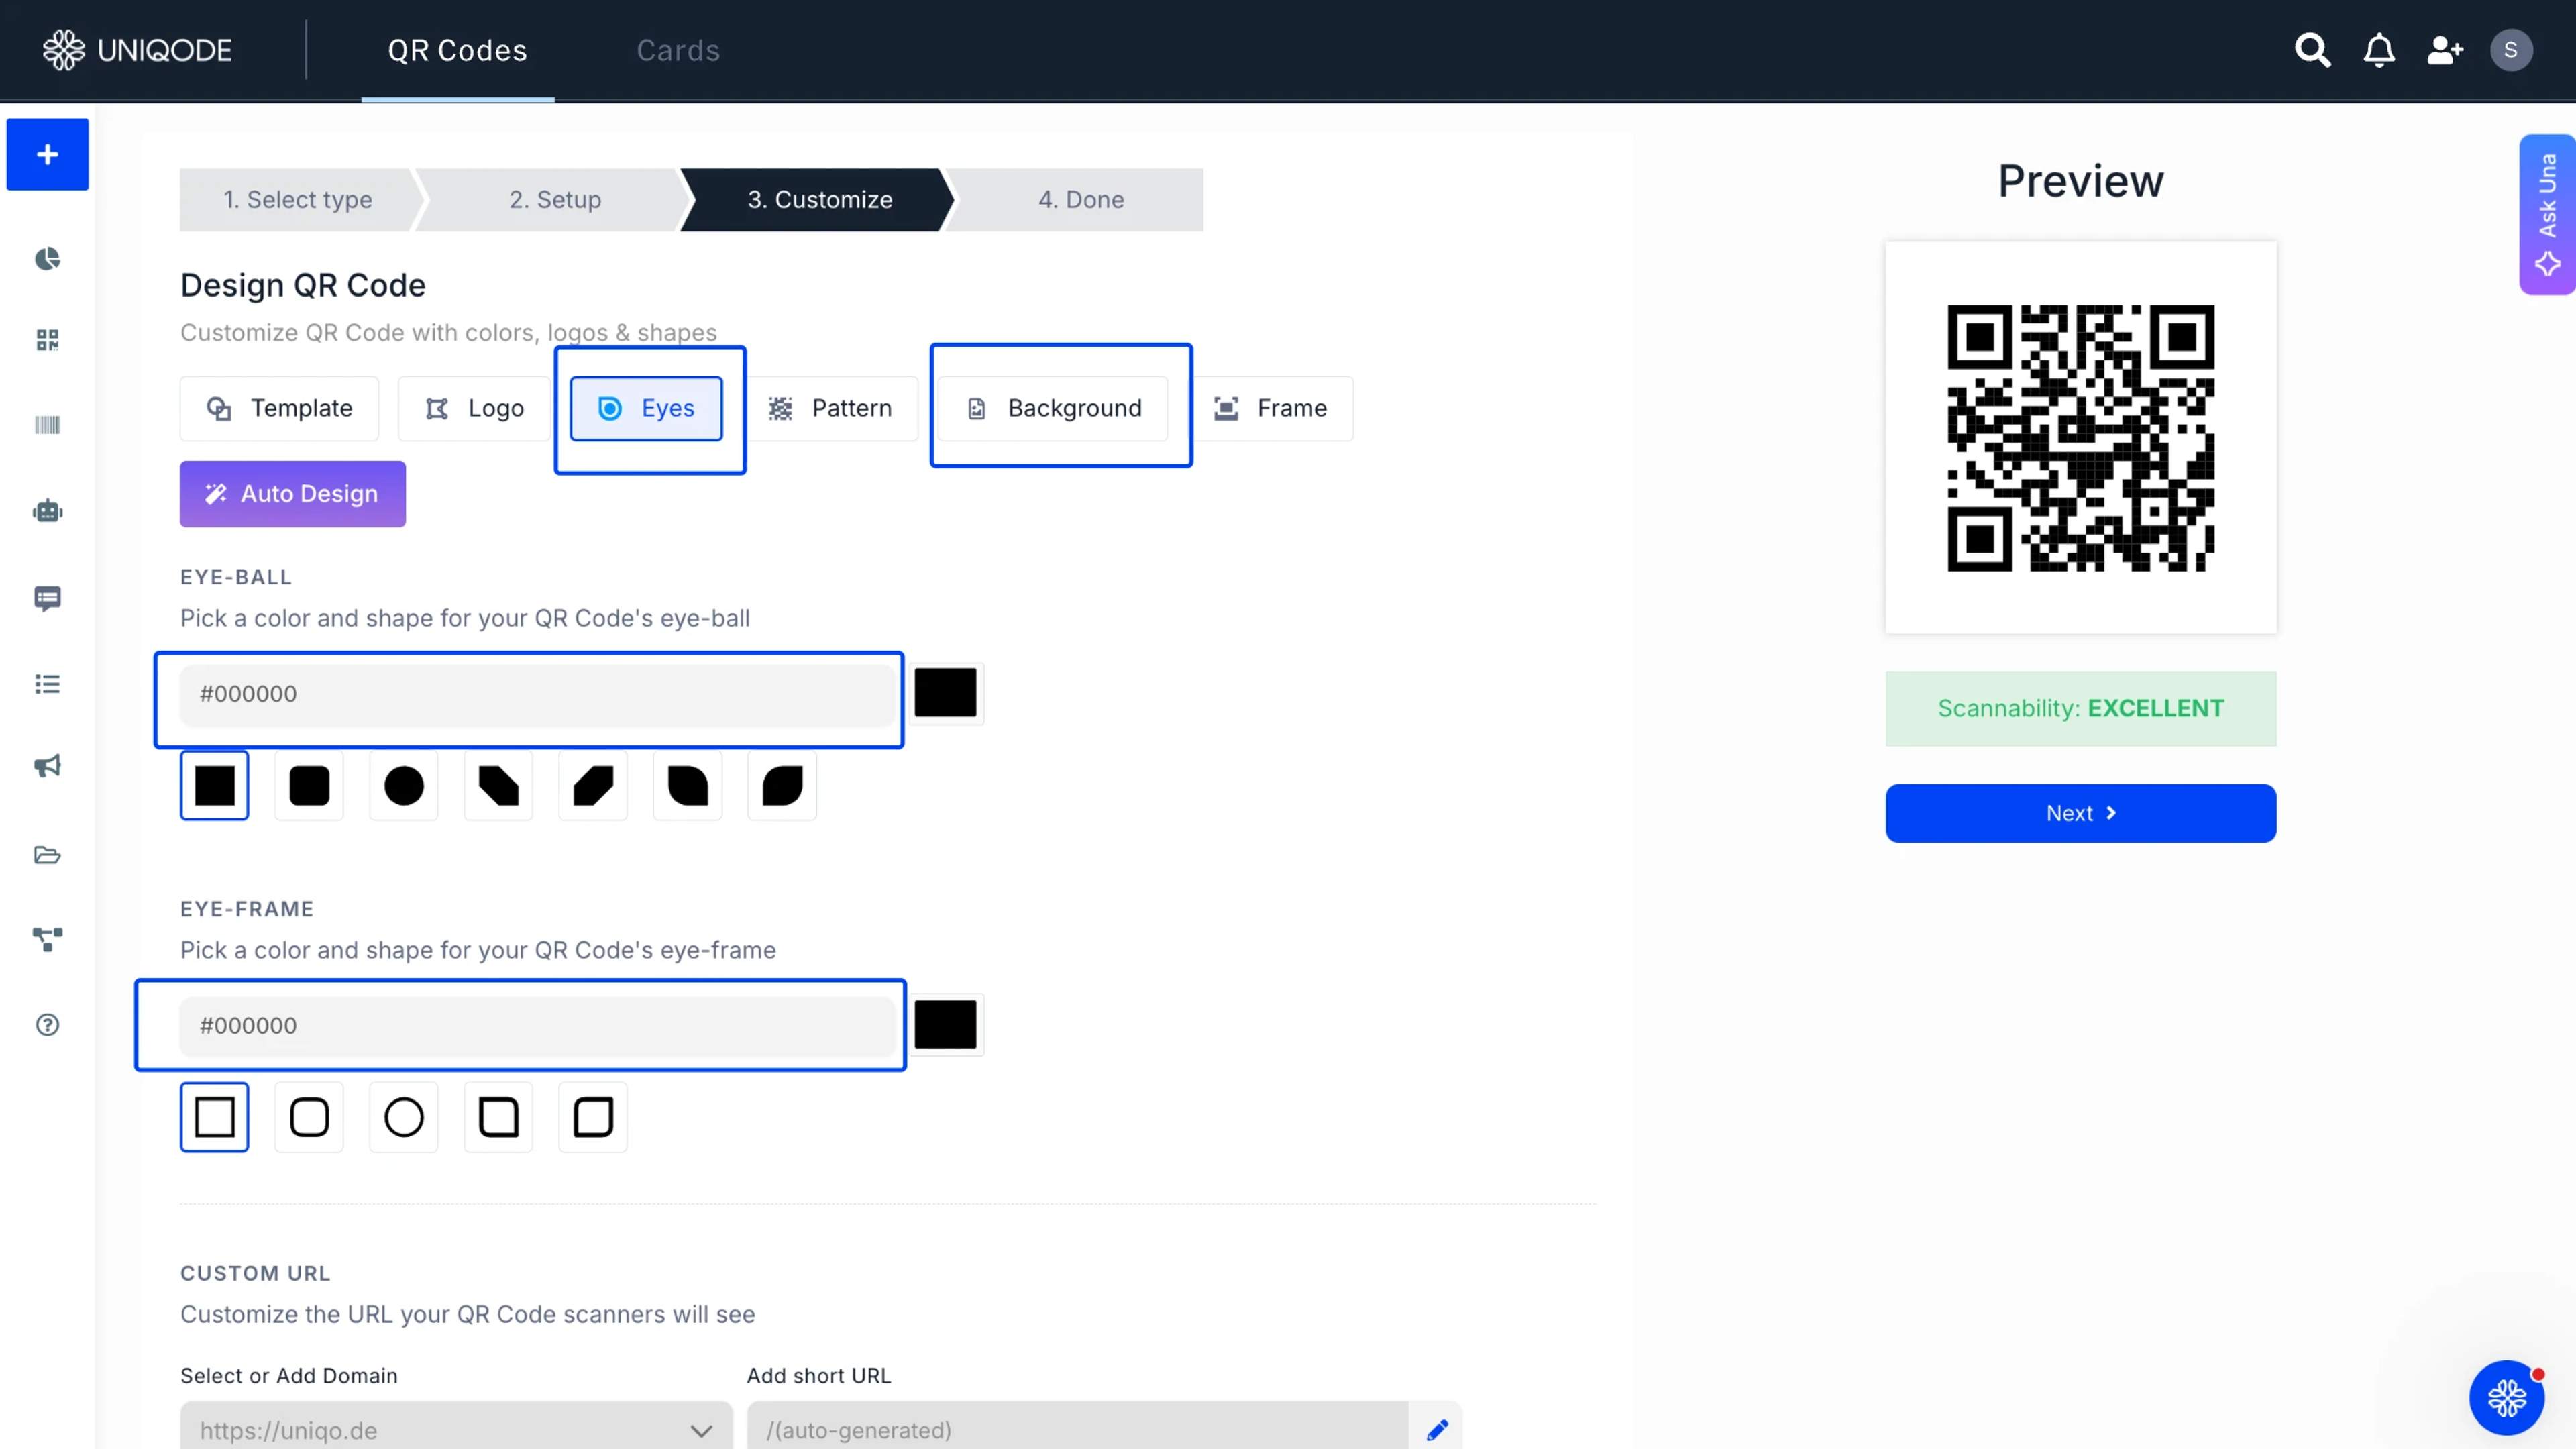Click the QR code preview image

[x=2081, y=438]
